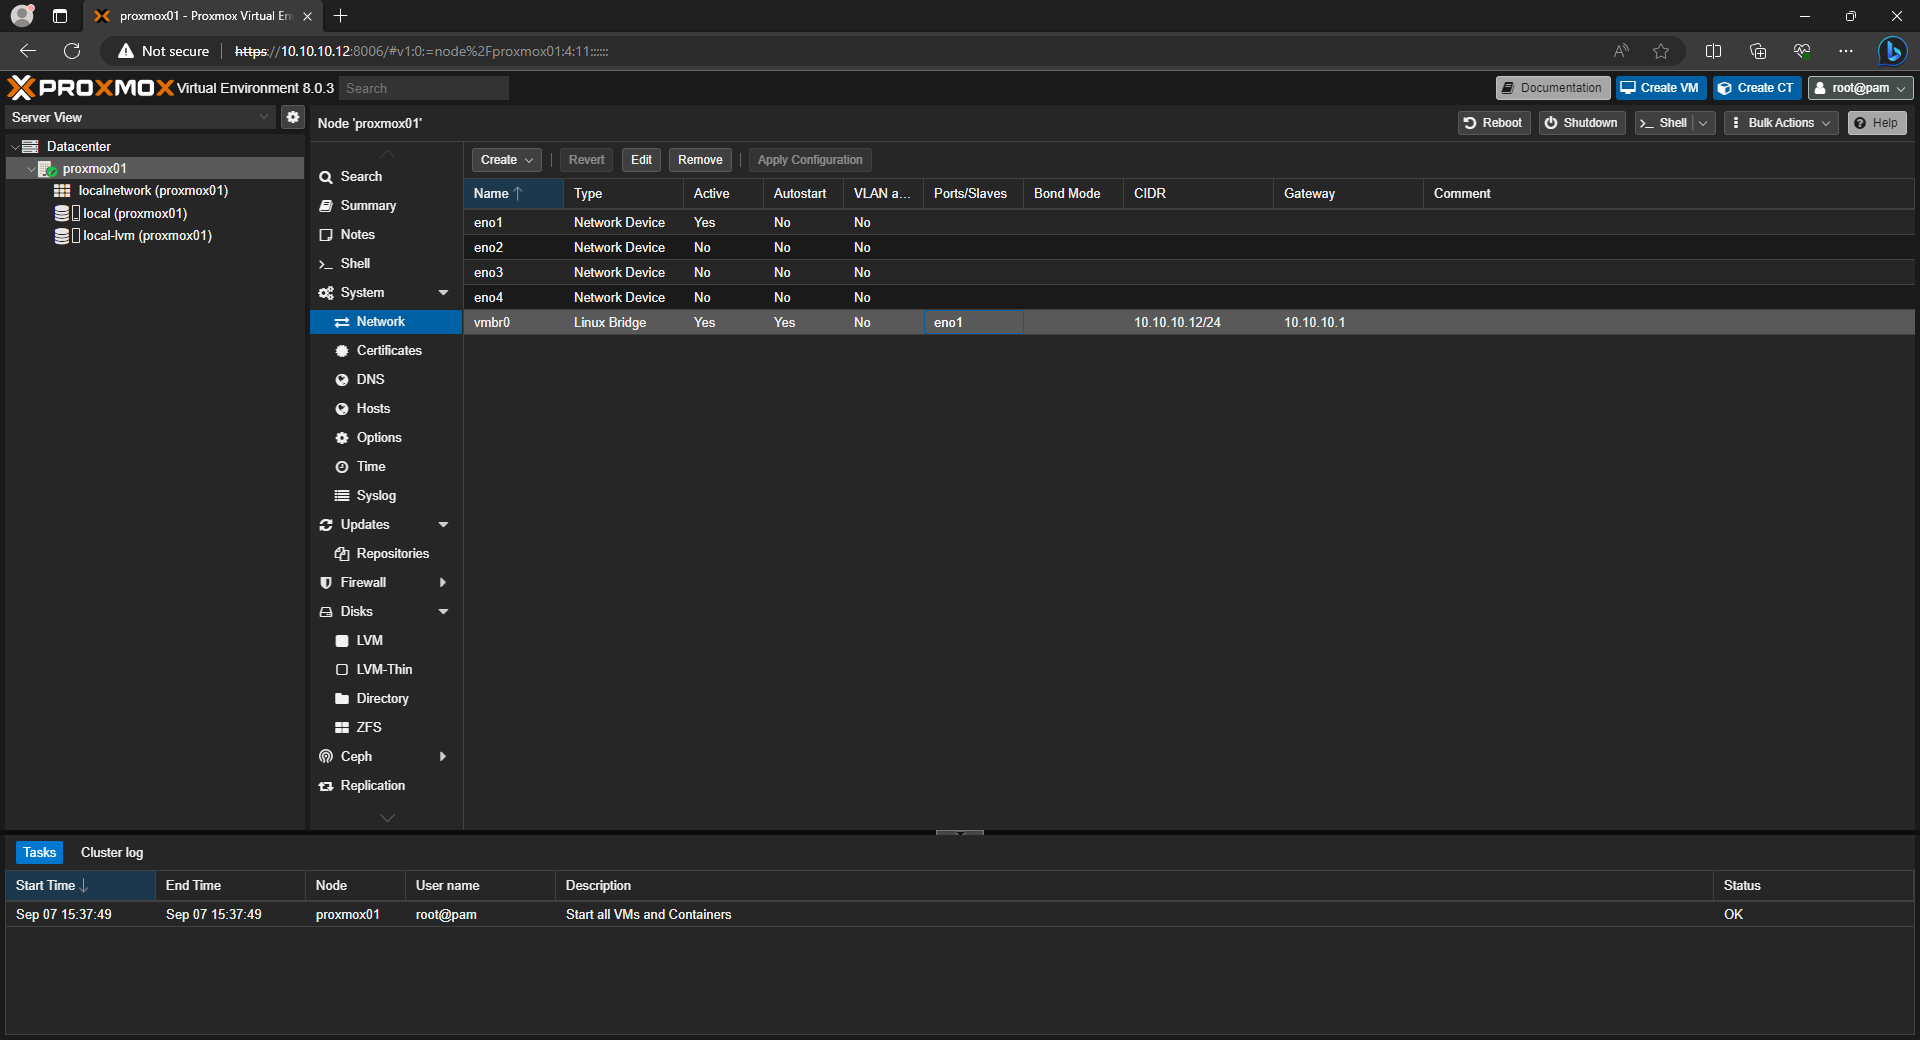Click the Reboot button
Image resolution: width=1920 pixels, height=1040 pixels.
[1493, 123]
